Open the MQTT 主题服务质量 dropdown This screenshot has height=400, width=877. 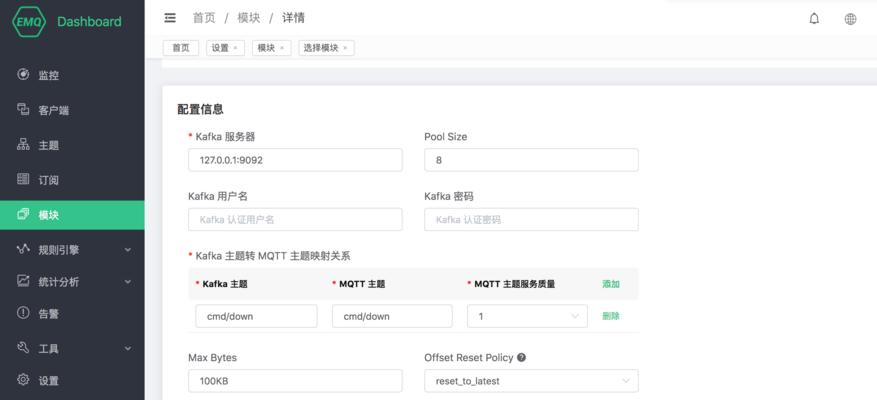[527, 316]
